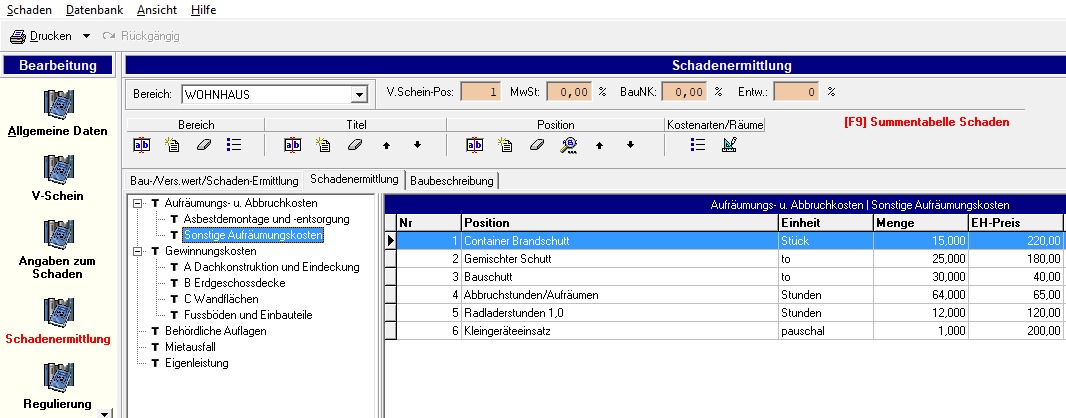The width and height of the screenshot is (1066, 418).
Task: Click the list icon under Bereich
Action: tap(234, 144)
